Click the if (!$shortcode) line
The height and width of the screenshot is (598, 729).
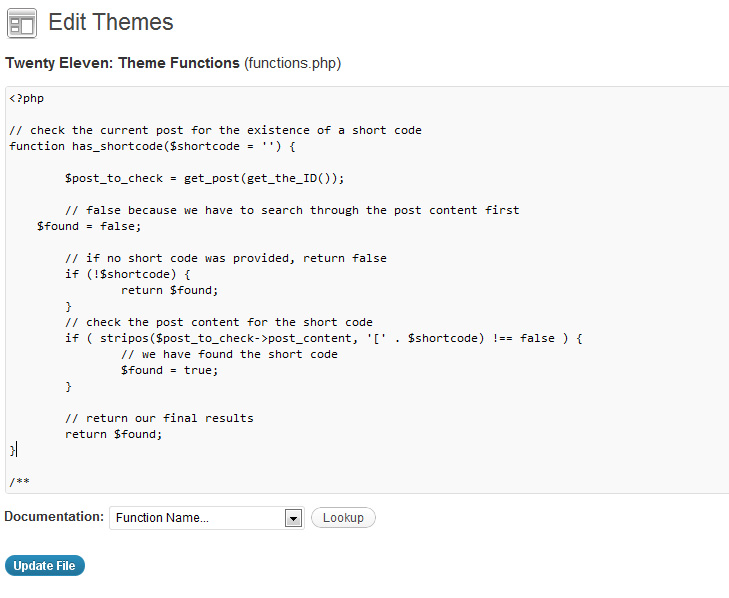click(x=128, y=274)
